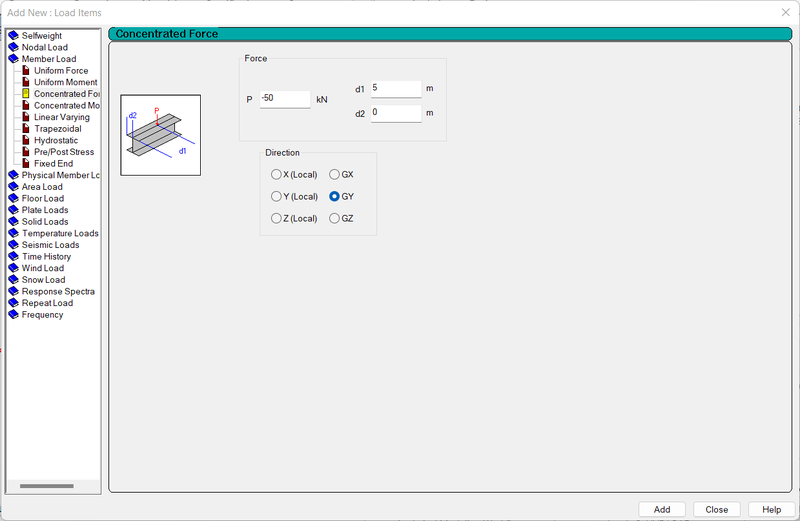Click the beam load diagram thumbnail

(161, 135)
